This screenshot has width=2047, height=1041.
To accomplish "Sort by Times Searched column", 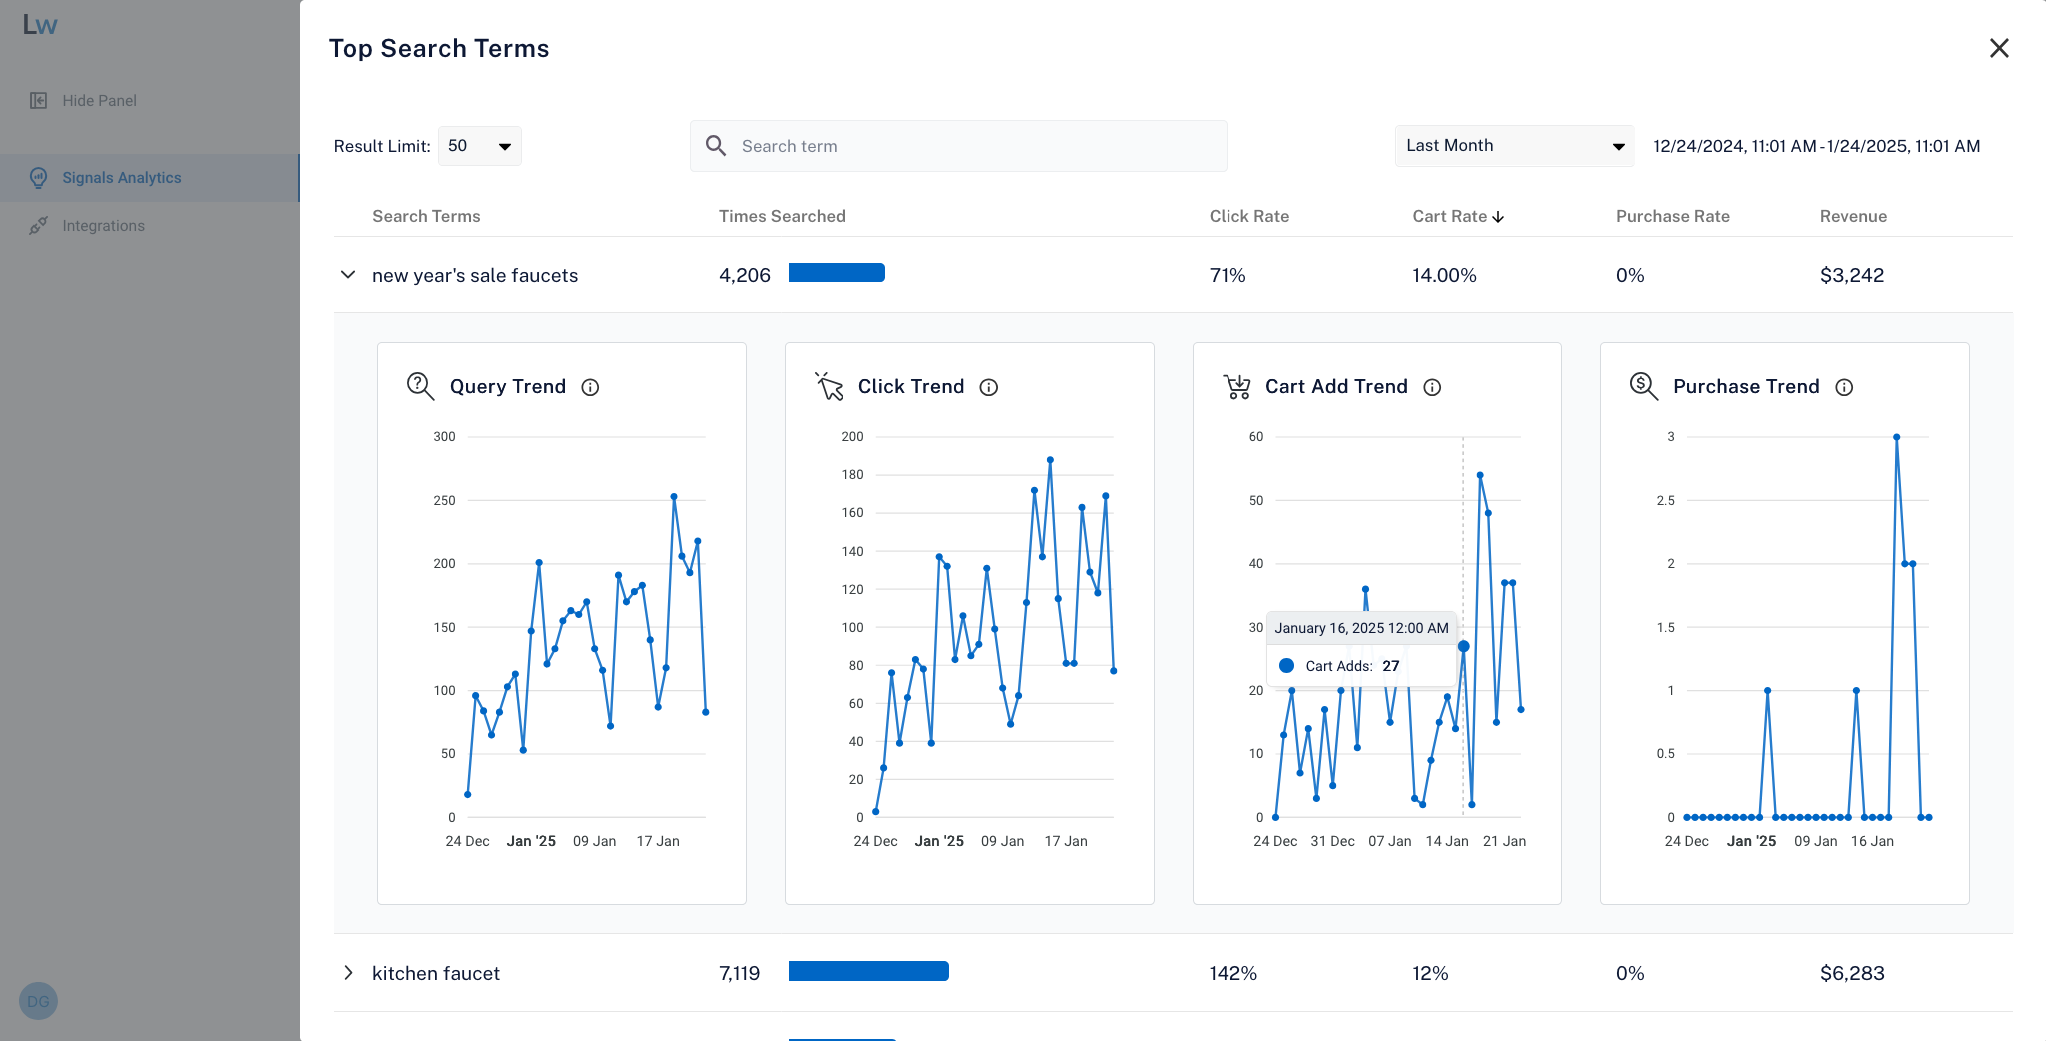I will (782, 216).
